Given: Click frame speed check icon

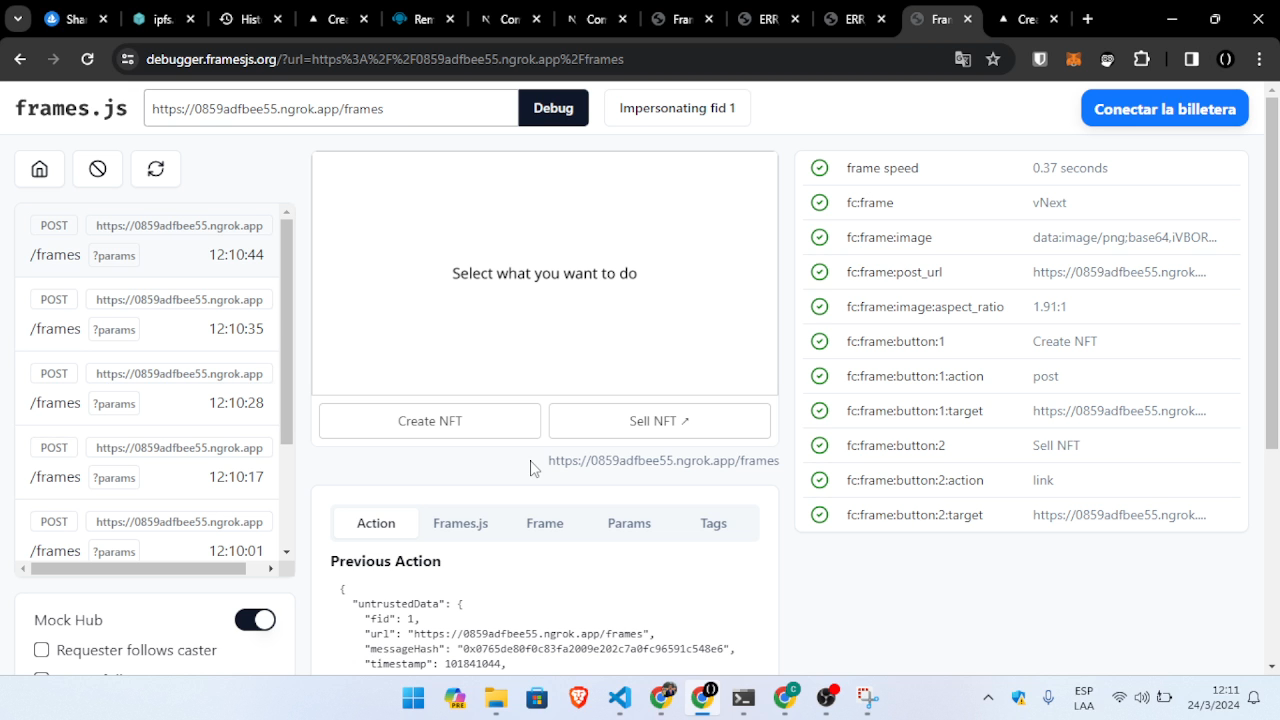Looking at the screenshot, I should 820,168.
